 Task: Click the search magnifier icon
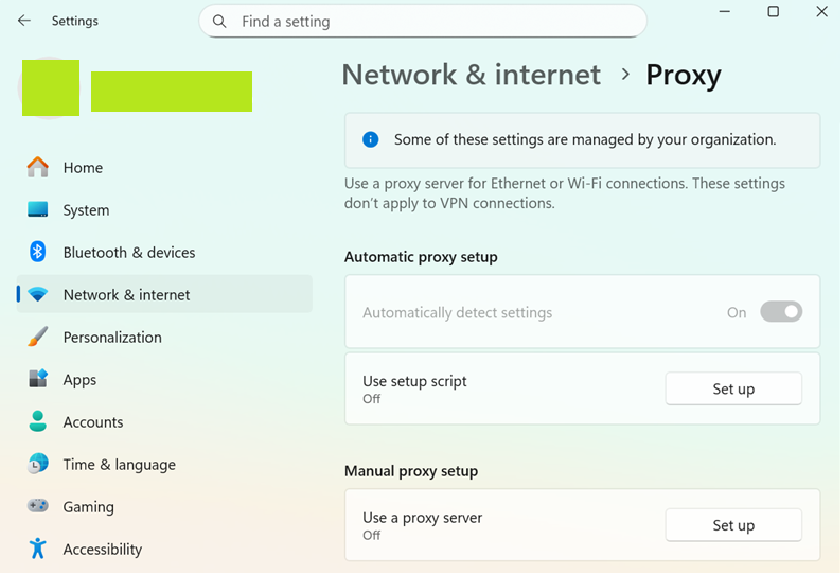click(220, 21)
